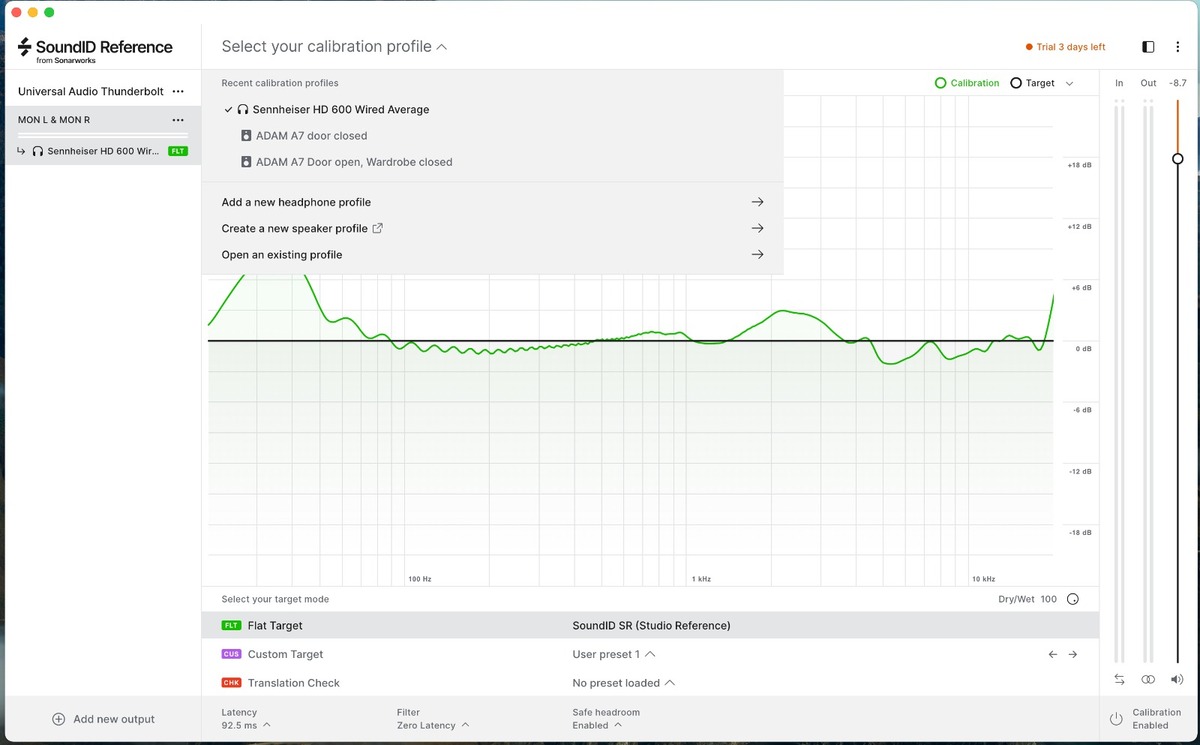Click the swap channels arrows icon
The image size is (1200, 745).
pos(1119,679)
